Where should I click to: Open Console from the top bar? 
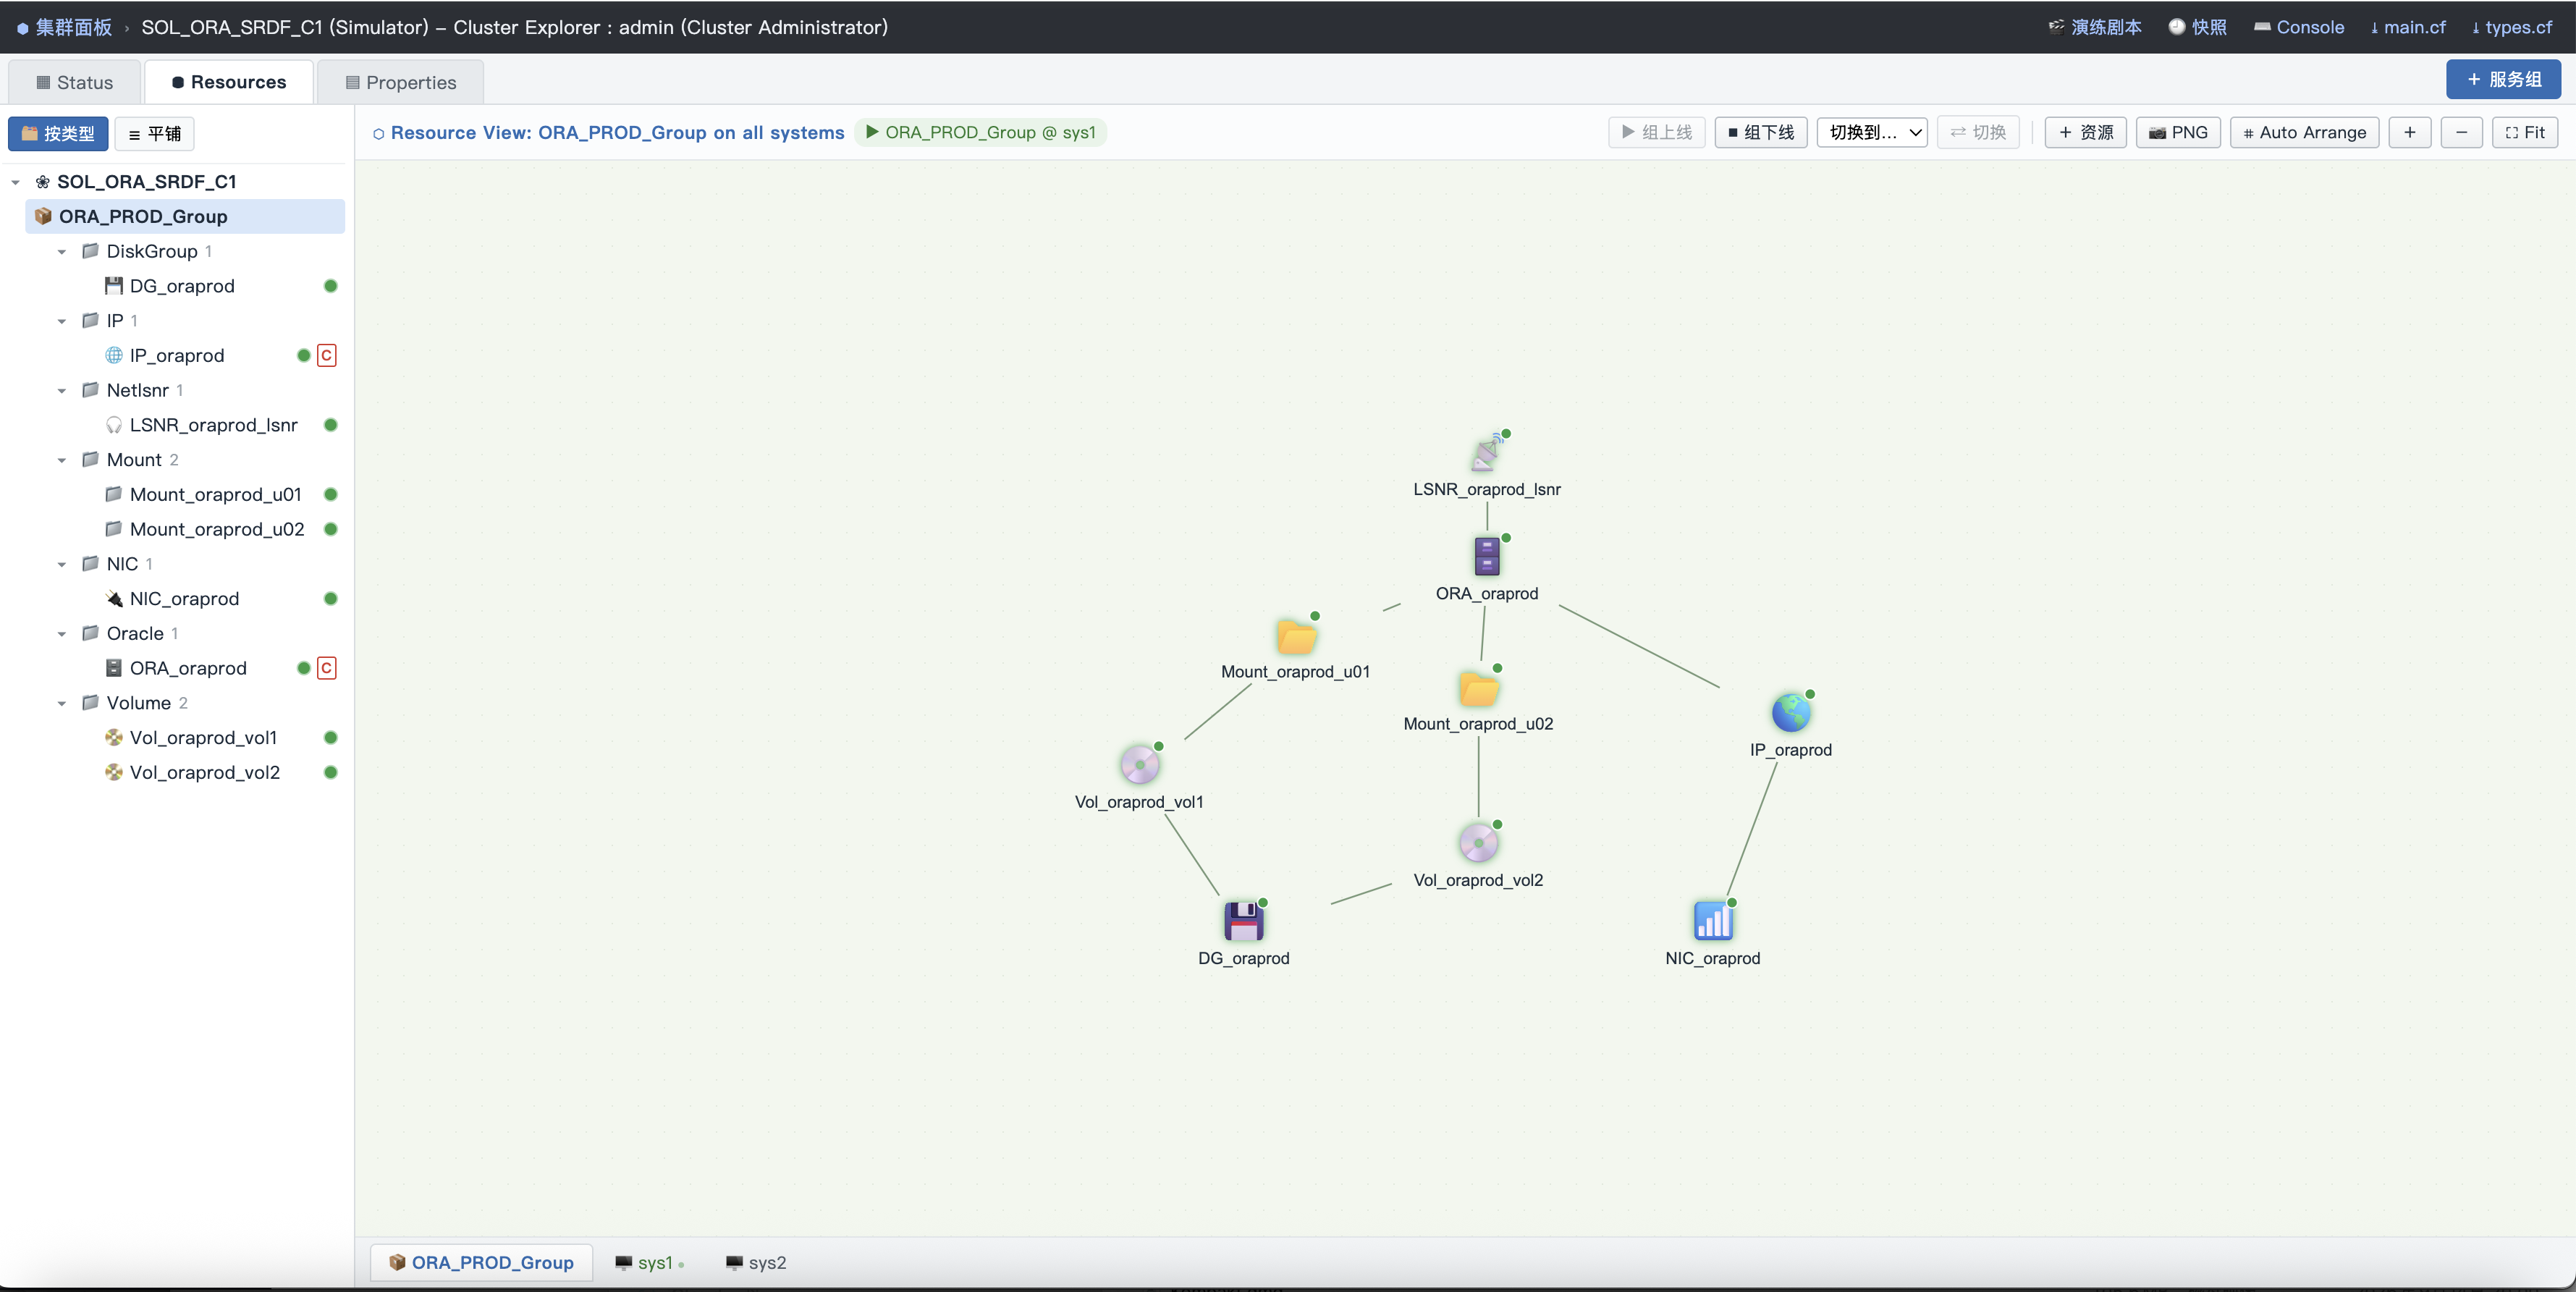coord(2299,27)
